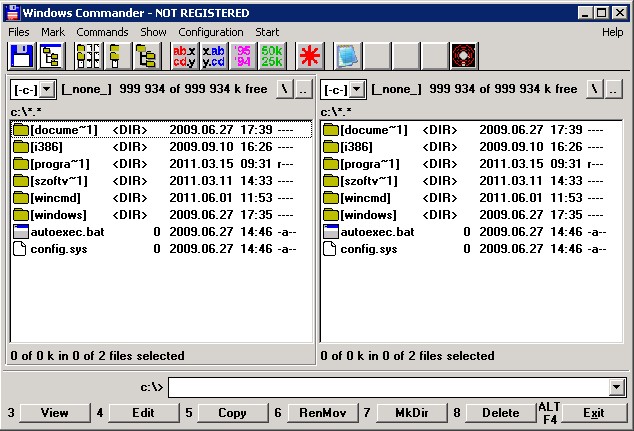
Task: Click the F4 Edit button
Action: point(144,413)
